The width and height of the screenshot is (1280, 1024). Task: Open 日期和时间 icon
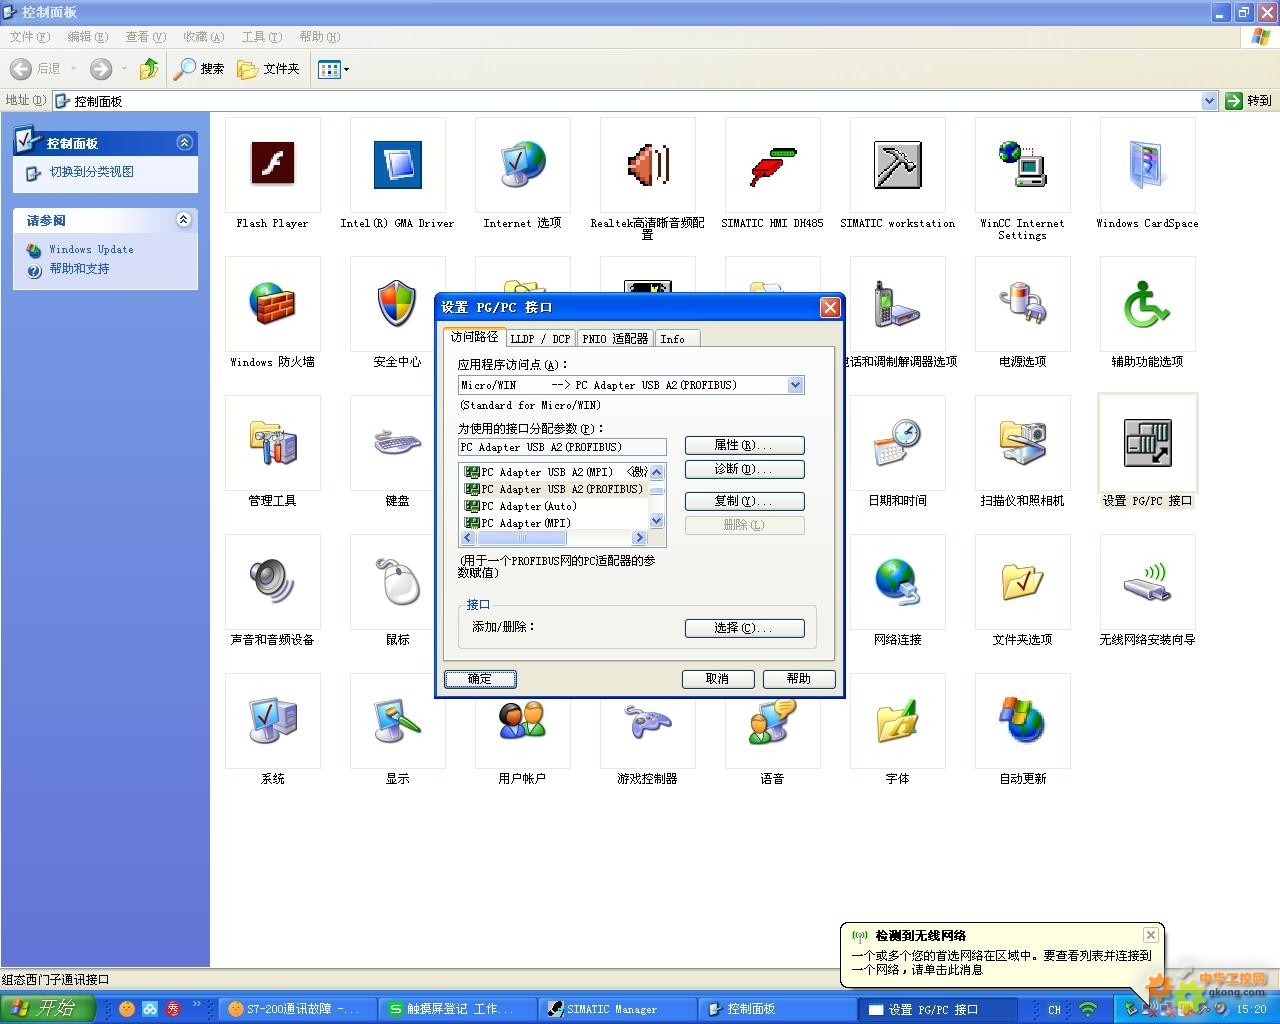point(897,443)
